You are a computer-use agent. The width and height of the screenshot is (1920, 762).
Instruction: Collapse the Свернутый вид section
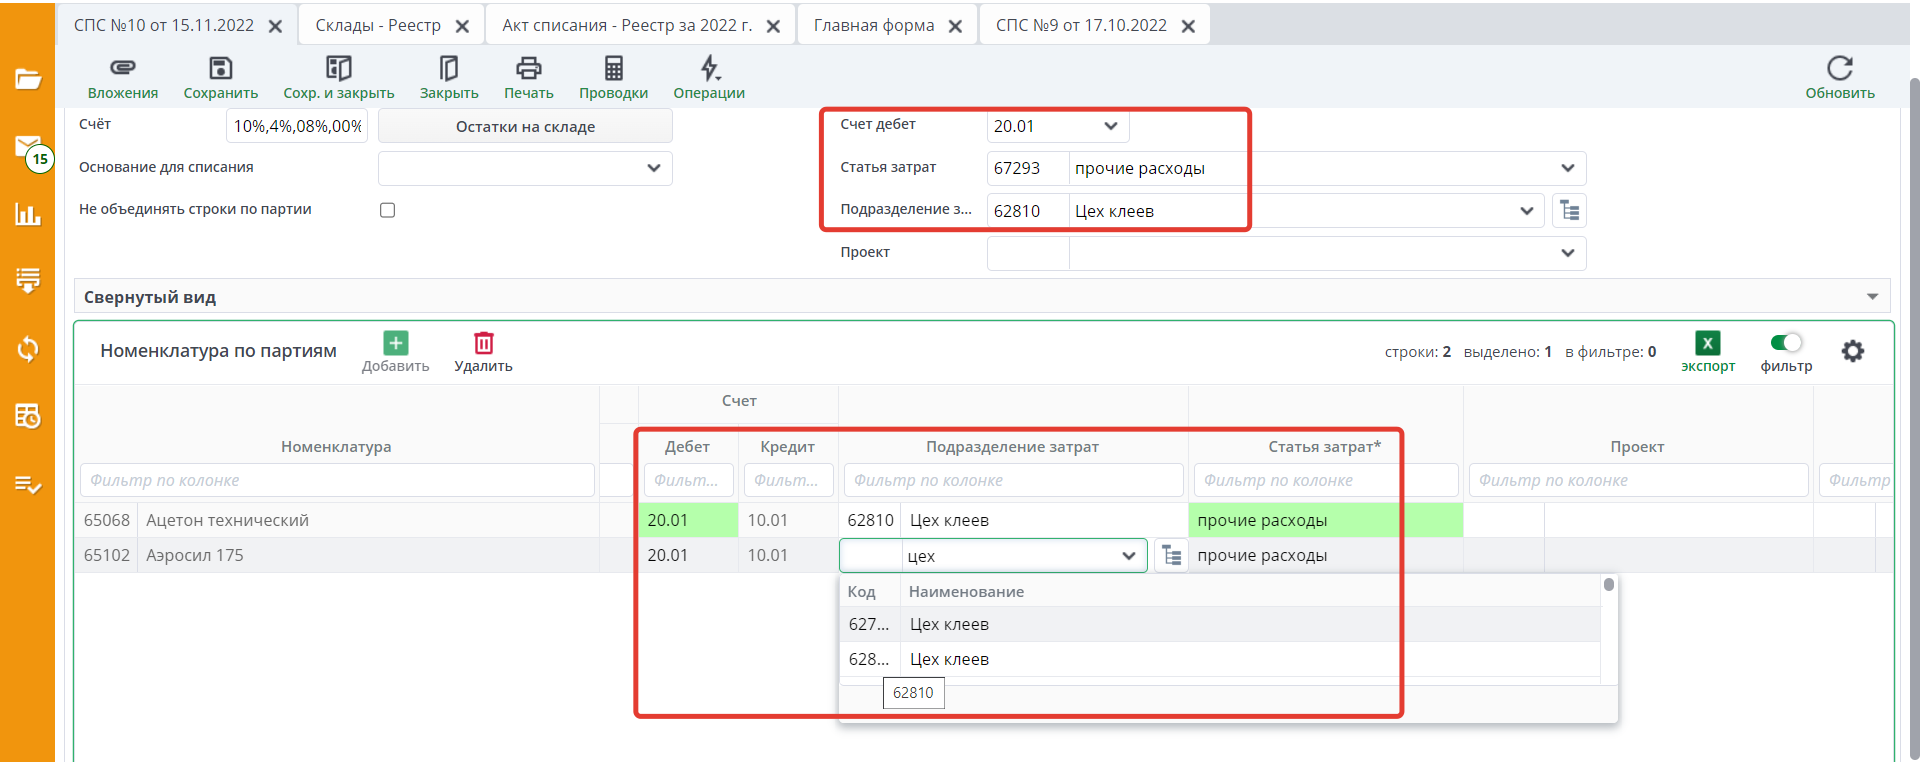1872,297
